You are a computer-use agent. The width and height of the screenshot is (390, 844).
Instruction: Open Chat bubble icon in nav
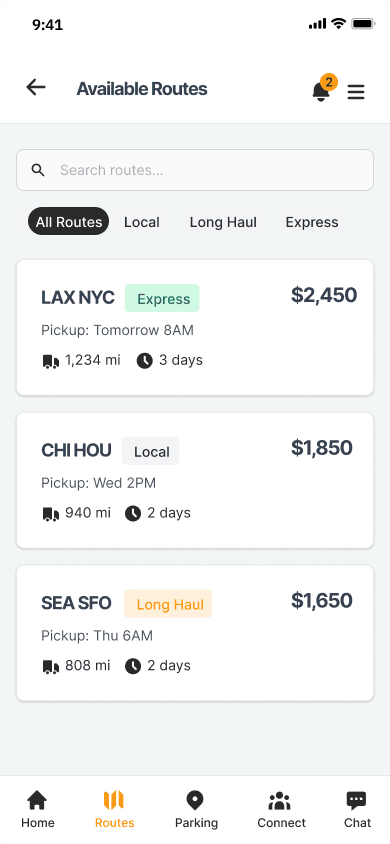357,810
